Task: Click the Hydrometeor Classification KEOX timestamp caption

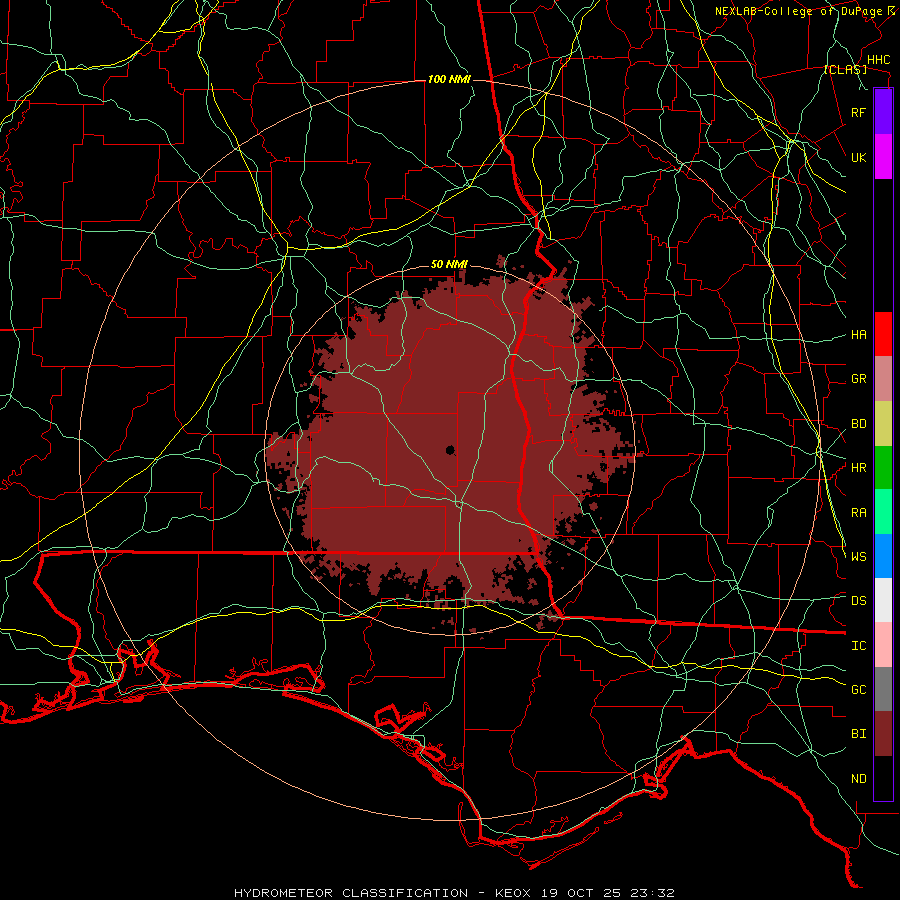Action: click(x=454, y=893)
